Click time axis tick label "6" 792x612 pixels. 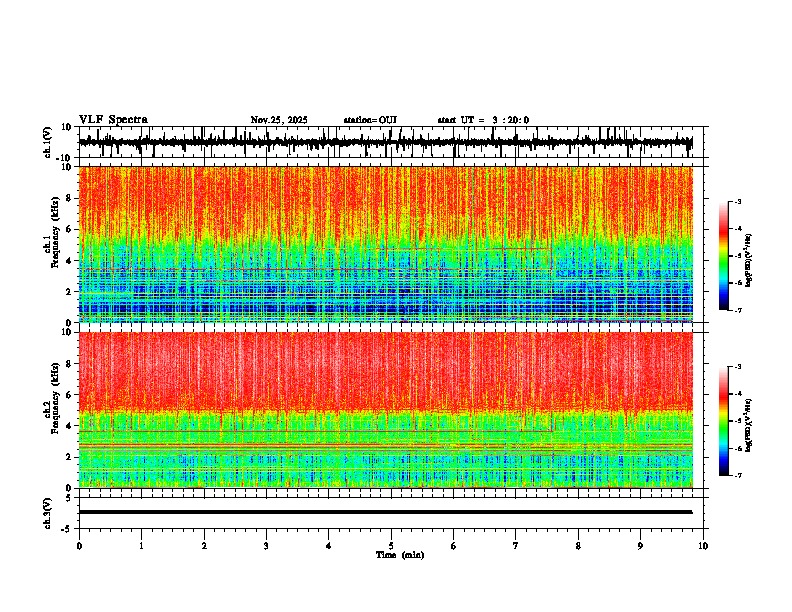coord(454,546)
